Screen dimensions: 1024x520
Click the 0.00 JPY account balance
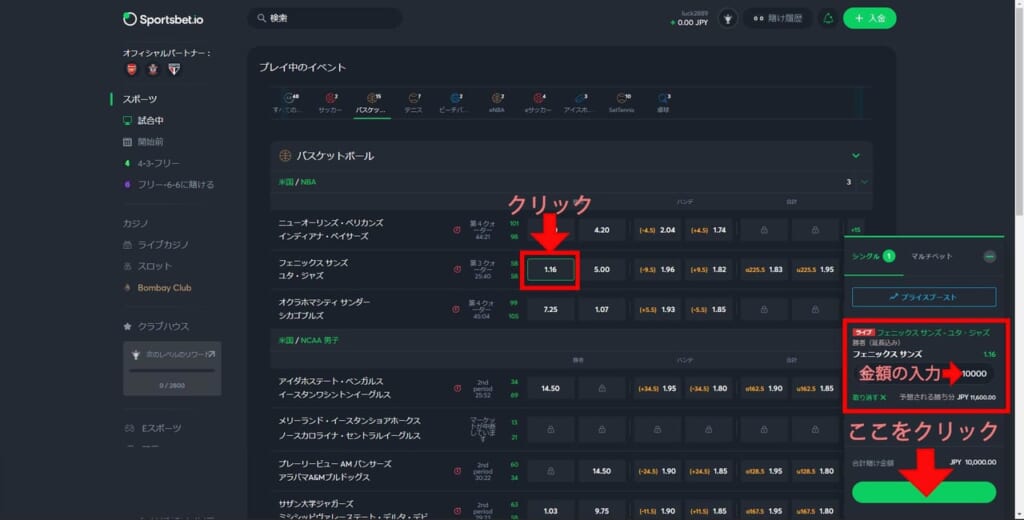tap(692, 23)
